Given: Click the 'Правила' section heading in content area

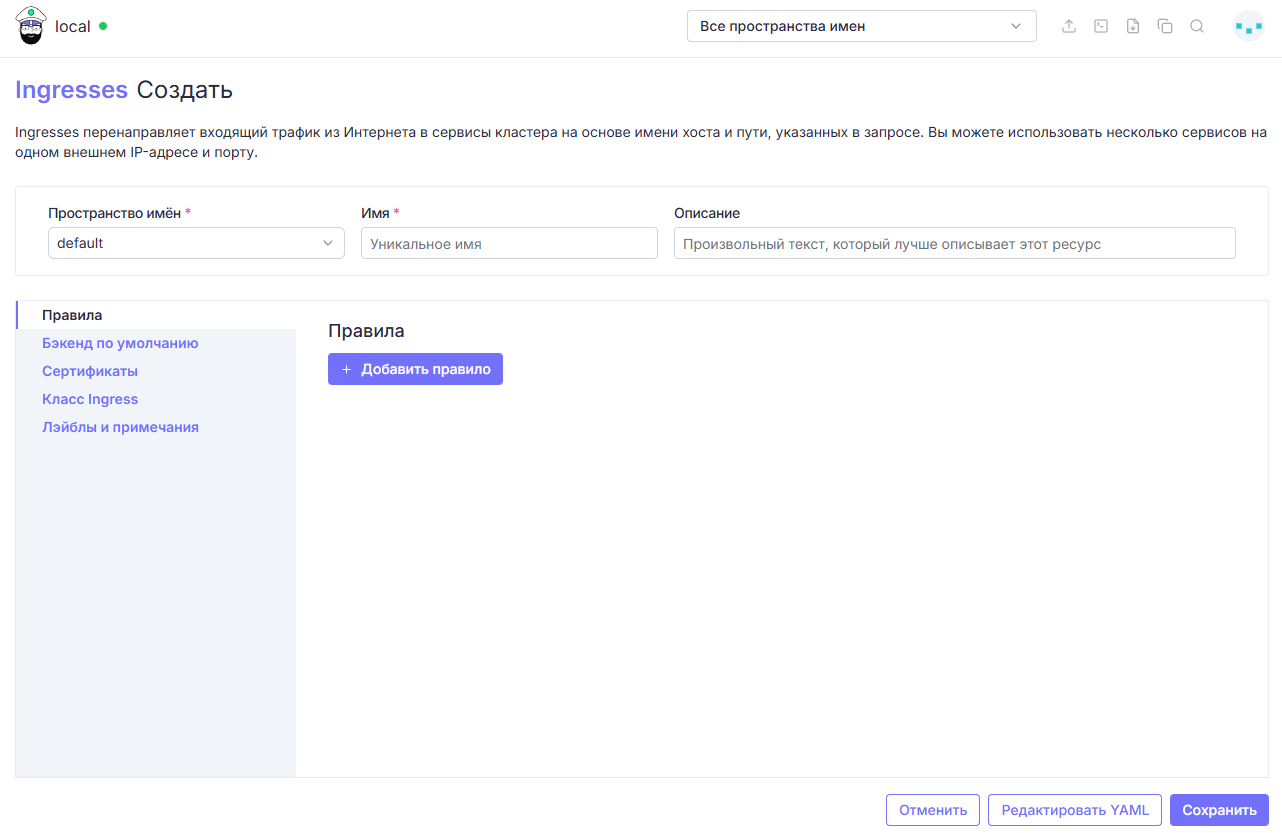Looking at the screenshot, I should coord(366,331).
